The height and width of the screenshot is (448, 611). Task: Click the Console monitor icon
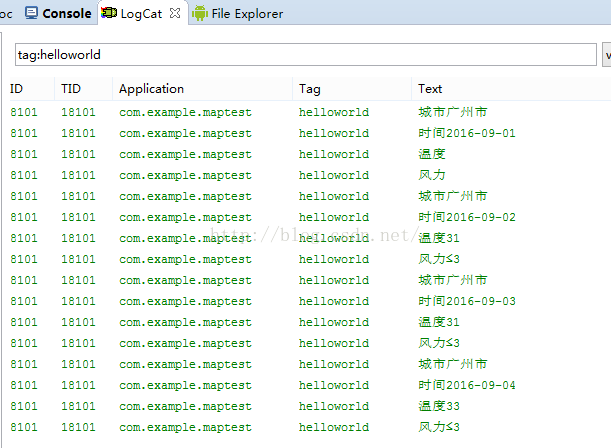coord(31,13)
